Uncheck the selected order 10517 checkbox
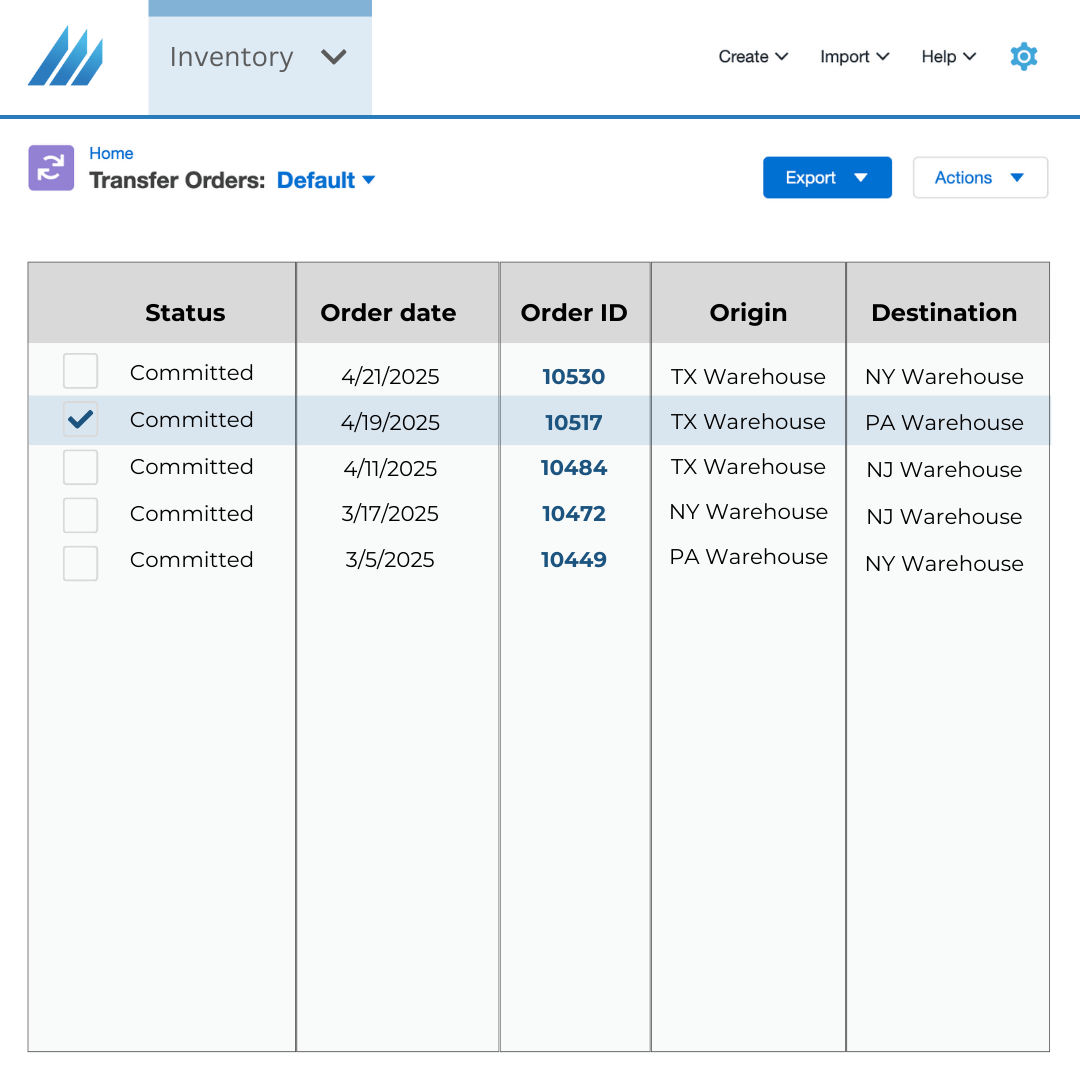 point(80,420)
